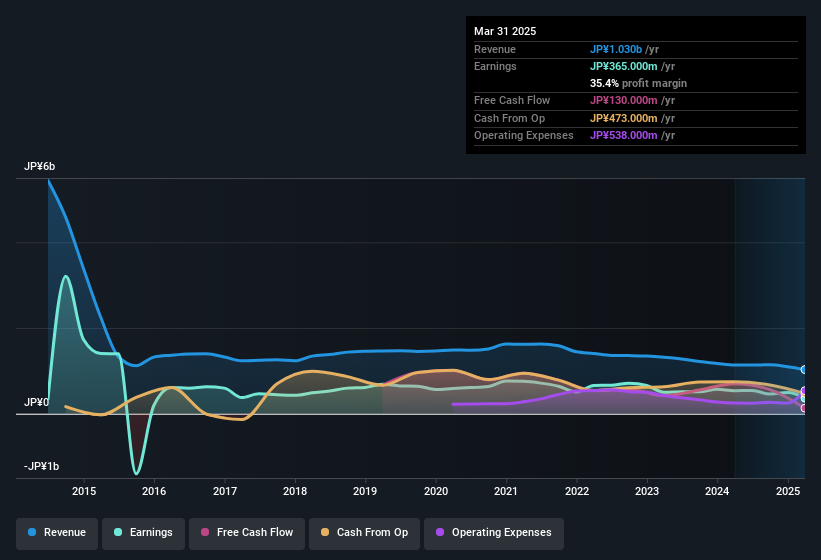Click the JP¥130.000m free cash flow value

point(624,100)
